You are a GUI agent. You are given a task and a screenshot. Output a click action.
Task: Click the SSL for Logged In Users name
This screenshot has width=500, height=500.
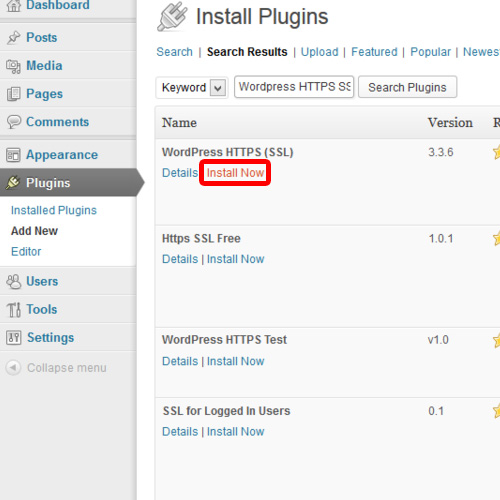226,411
